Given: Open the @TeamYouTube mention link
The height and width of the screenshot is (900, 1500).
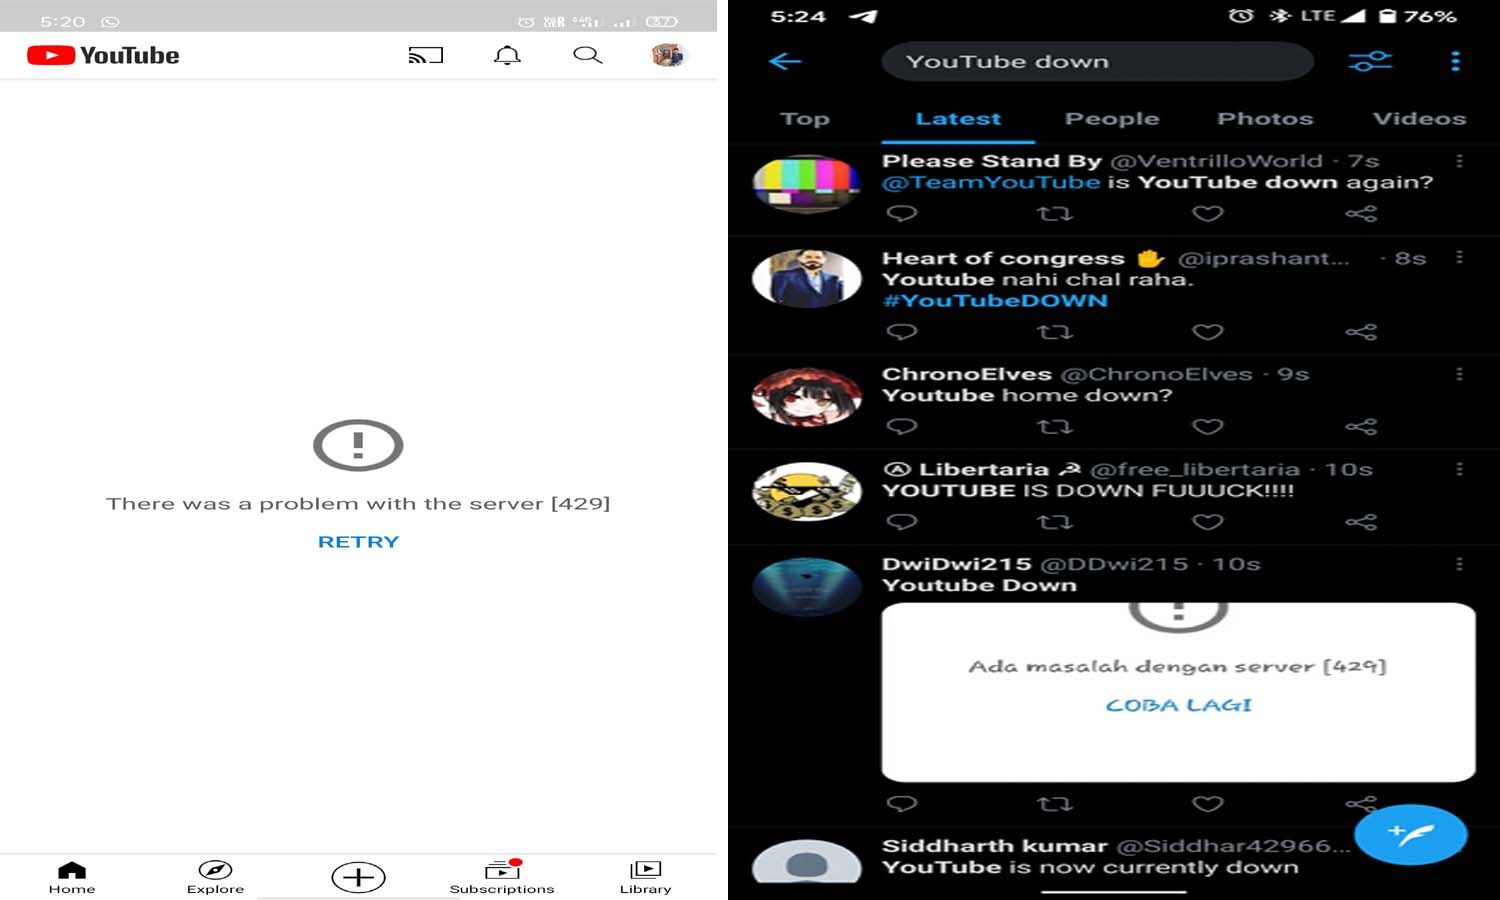Looking at the screenshot, I should [991, 183].
